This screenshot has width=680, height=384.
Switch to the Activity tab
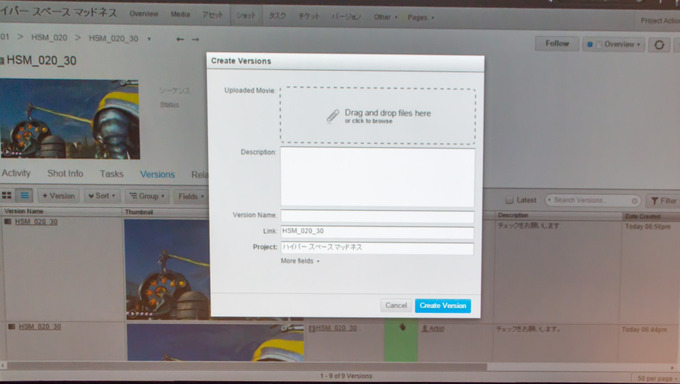point(16,173)
